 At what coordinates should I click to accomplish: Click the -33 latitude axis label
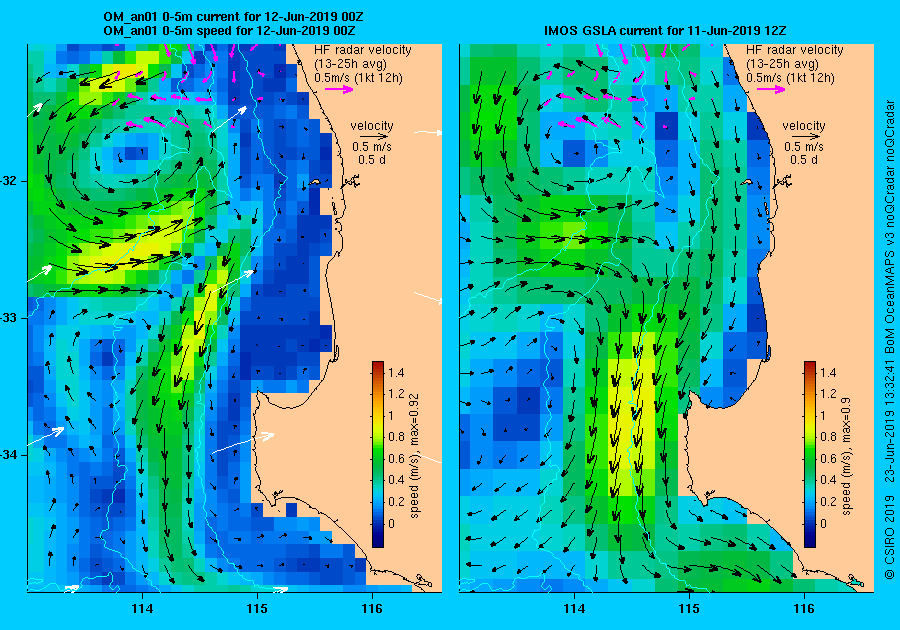pyautogui.click(x=9, y=318)
